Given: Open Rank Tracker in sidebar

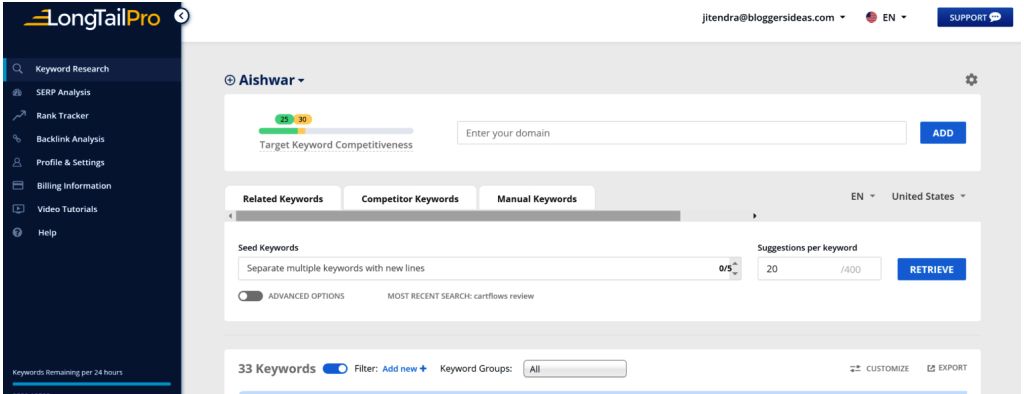Looking at the screenshot, I should click(62, 116).
